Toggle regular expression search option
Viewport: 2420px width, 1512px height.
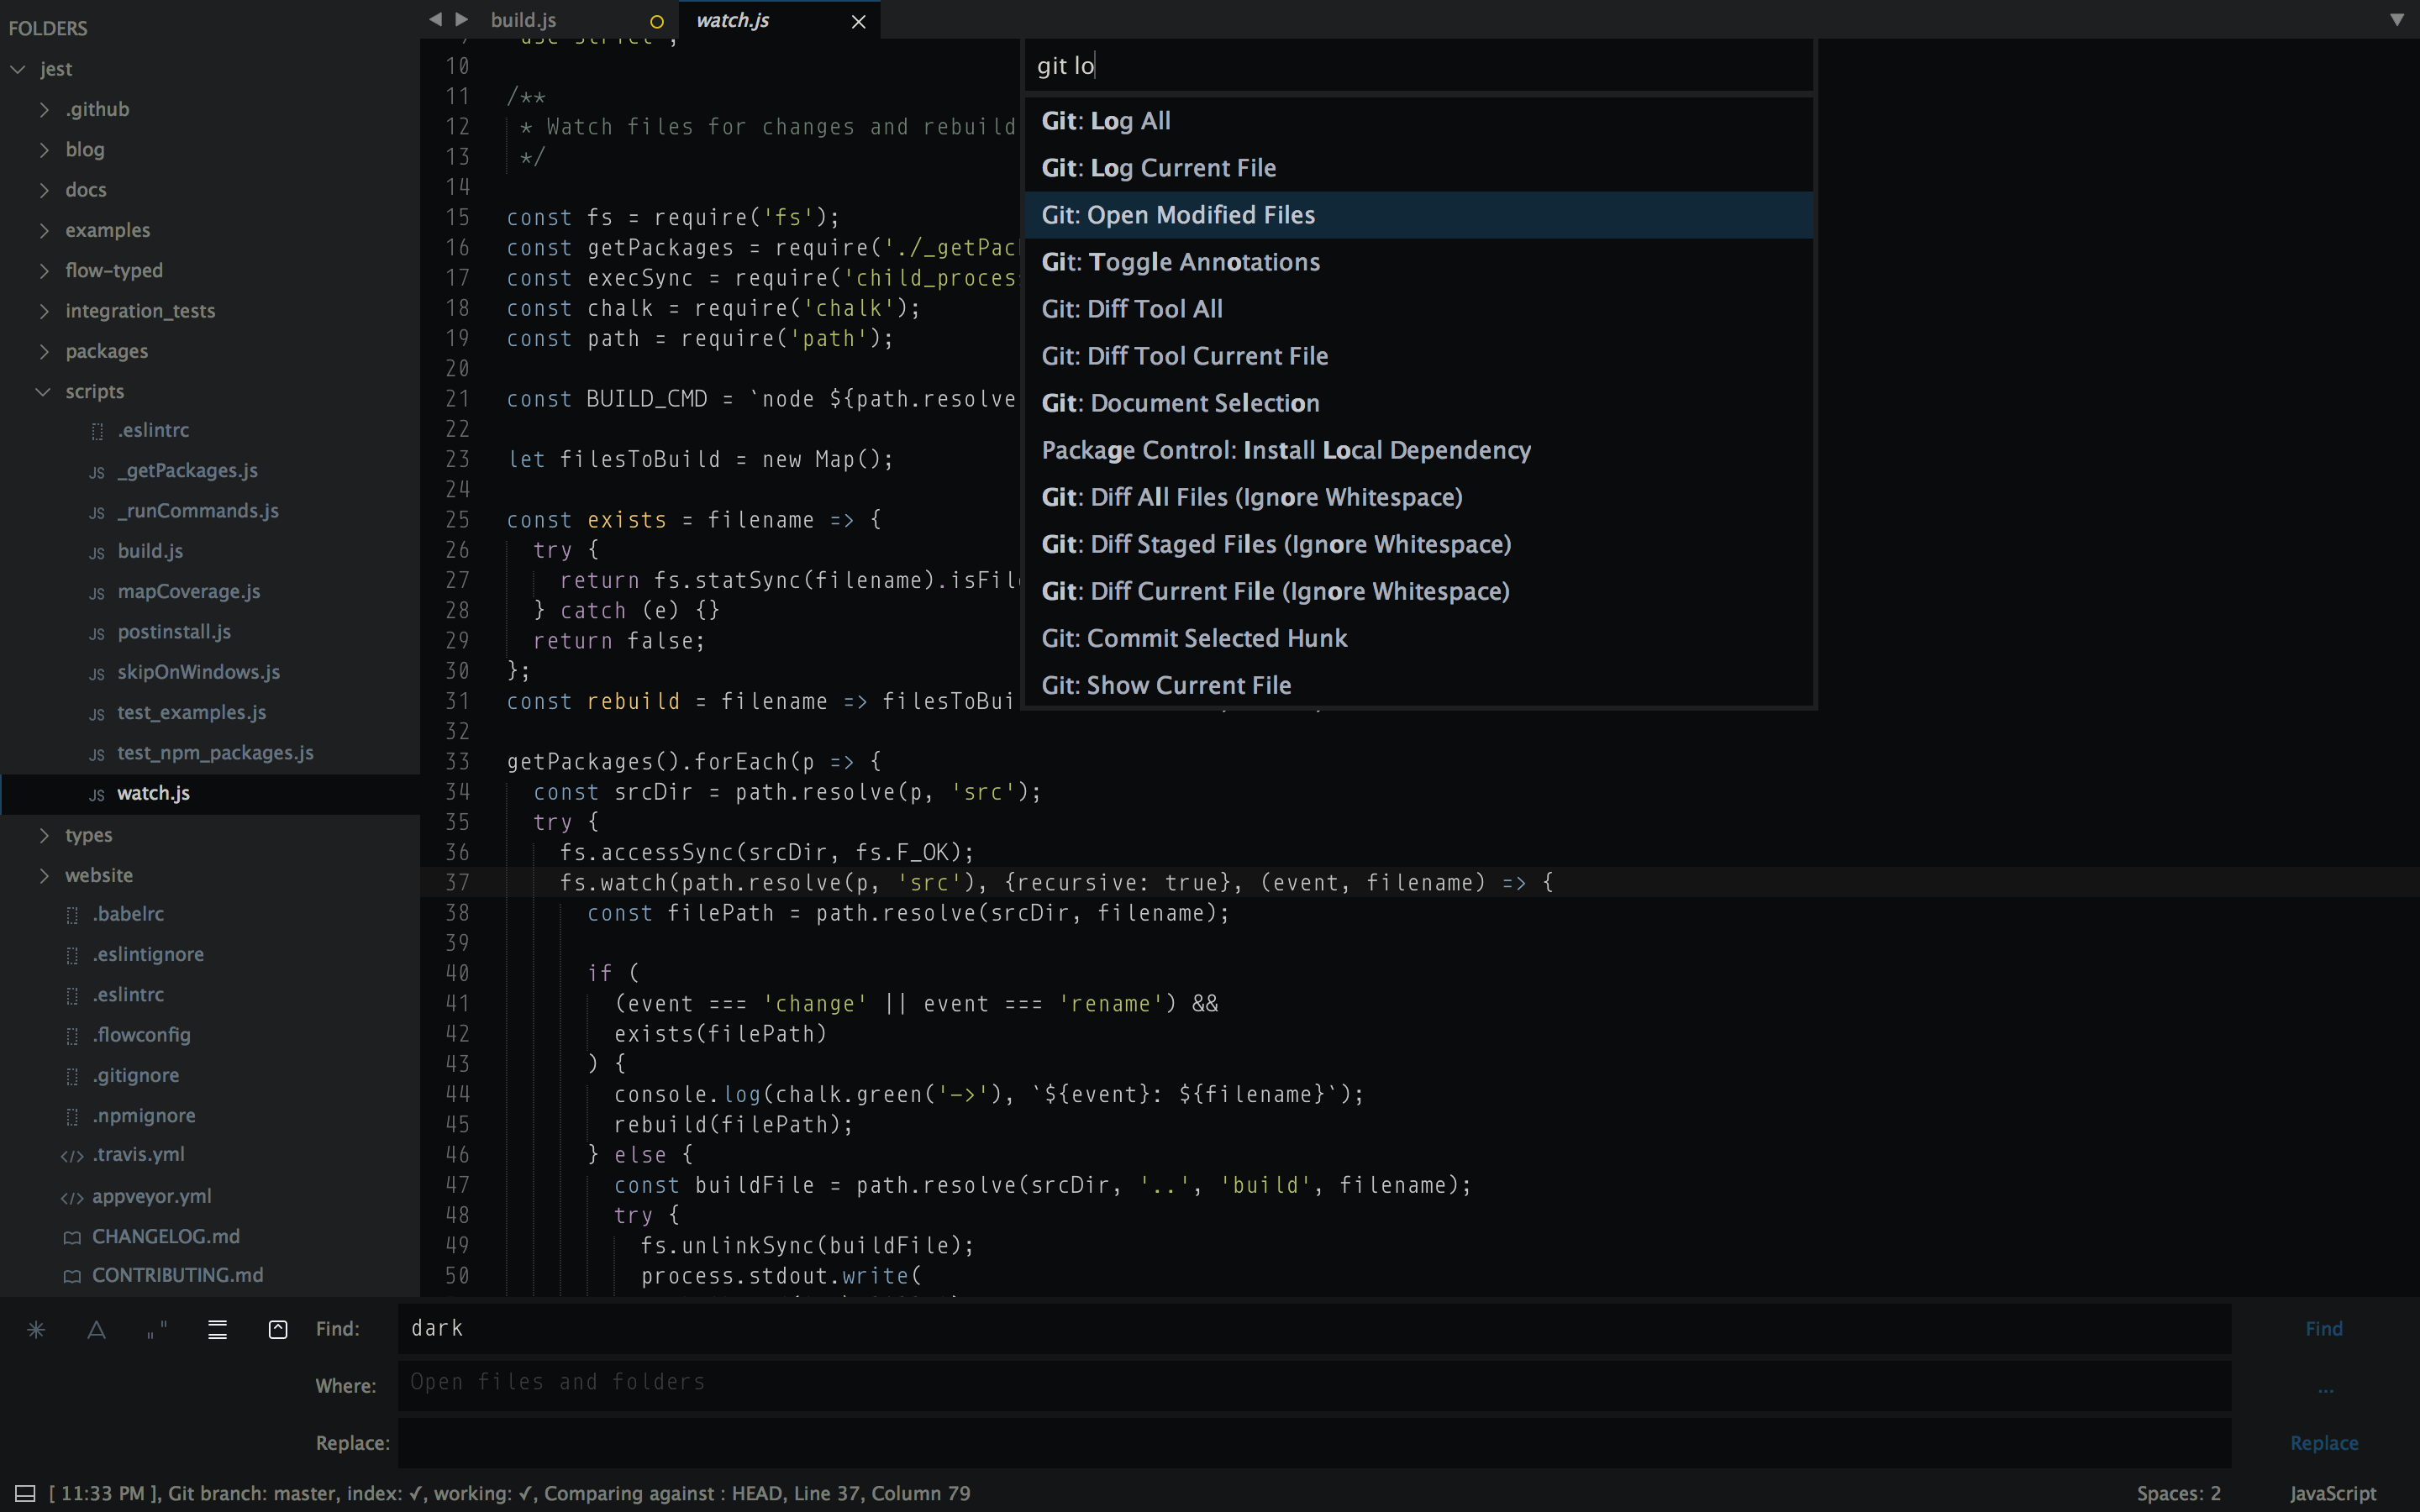click(36, 1329)
